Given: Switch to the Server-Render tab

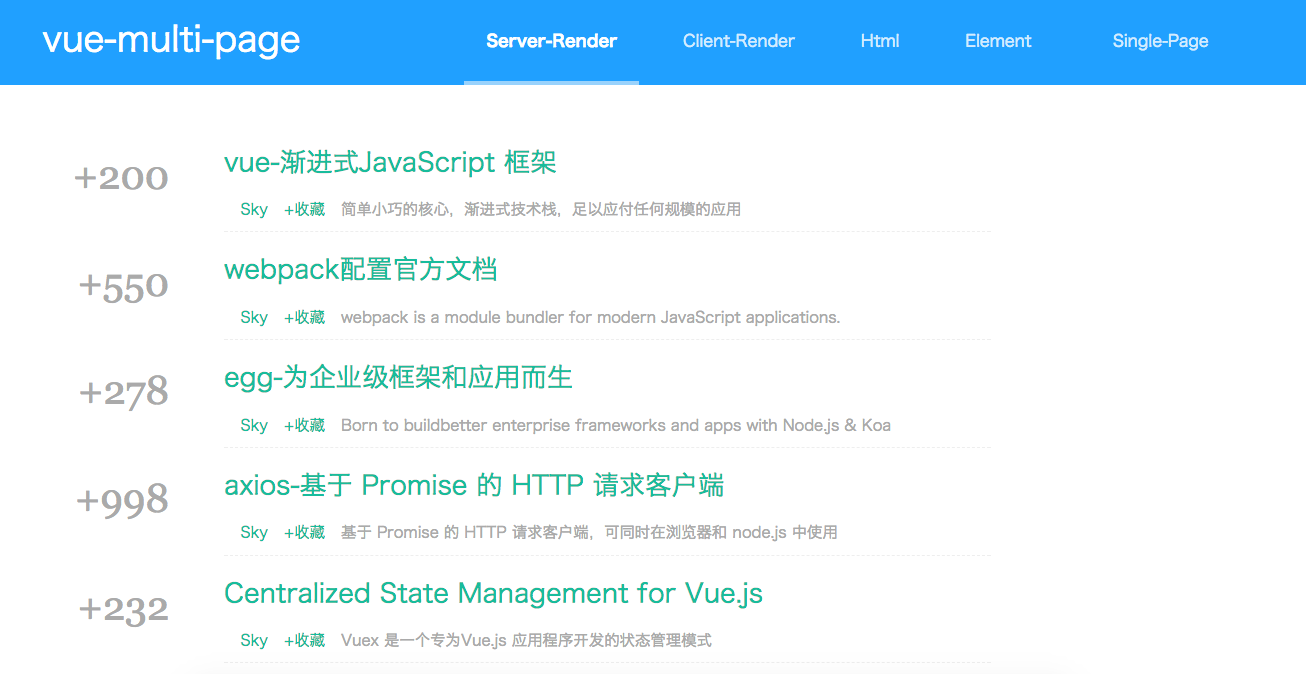Looking at the screenshot, I should click(x=551, y=41).
